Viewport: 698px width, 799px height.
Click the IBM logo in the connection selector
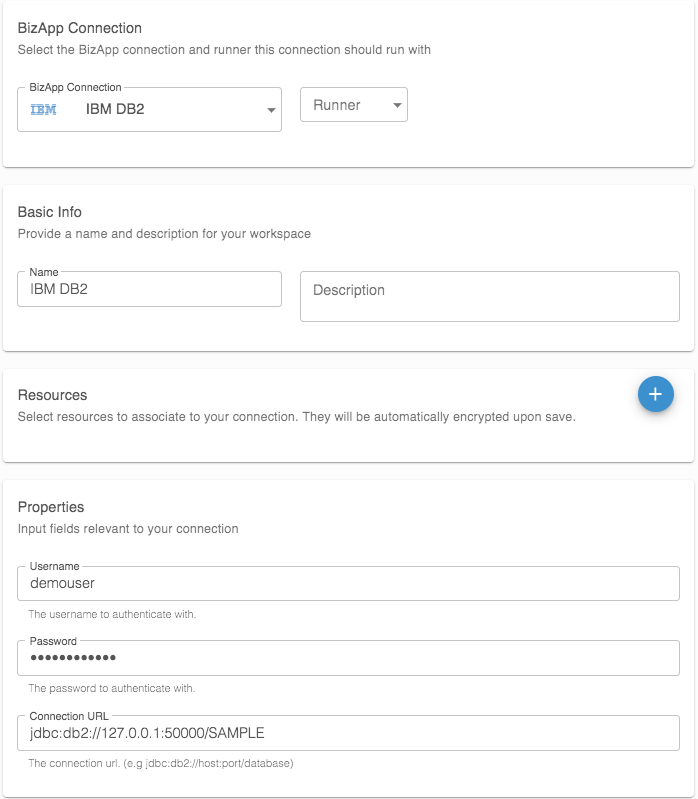tap(44, 110)
